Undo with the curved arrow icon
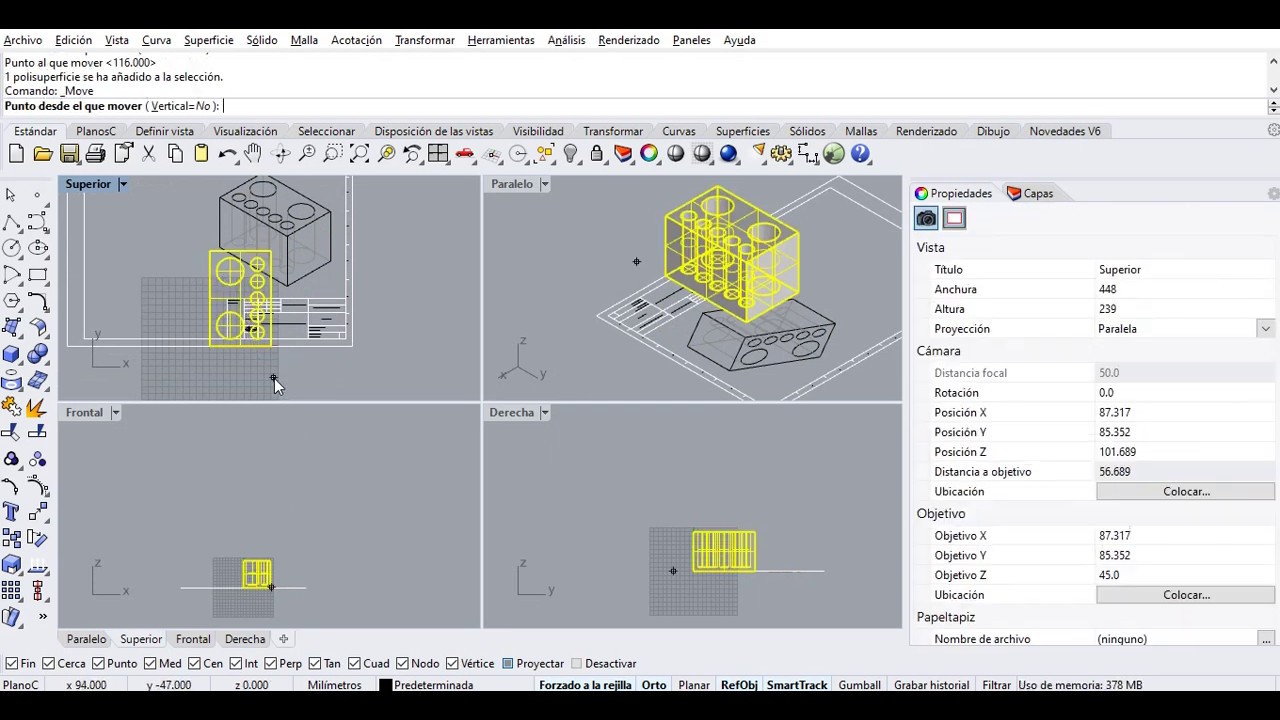Image resolution: width=1280 pixels, height=720 pixels. [228, 154]
